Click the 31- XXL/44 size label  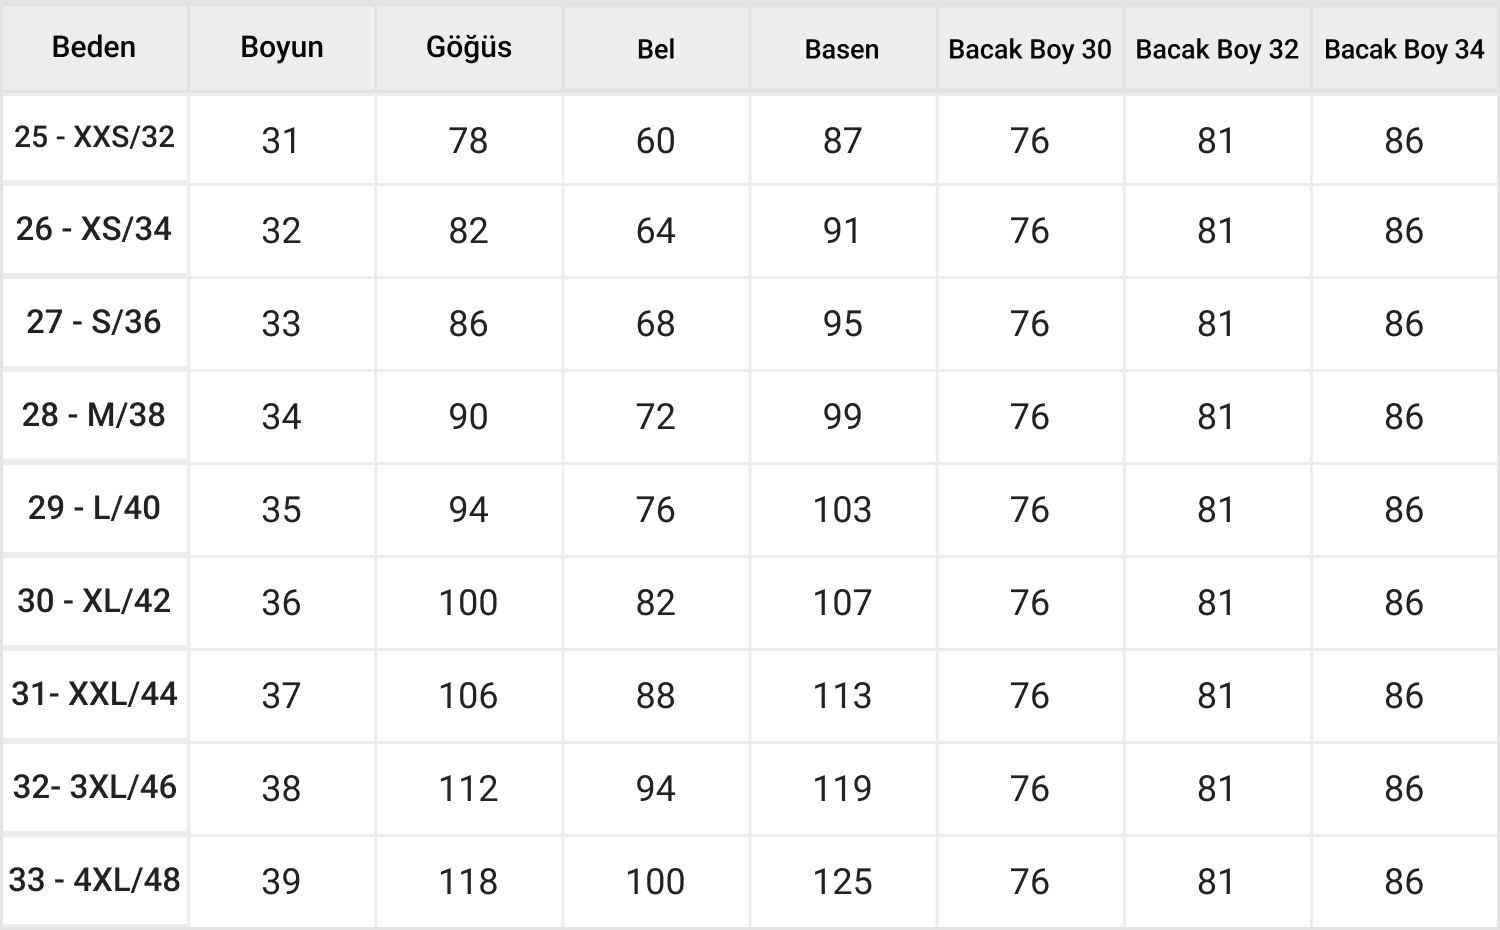94,694
